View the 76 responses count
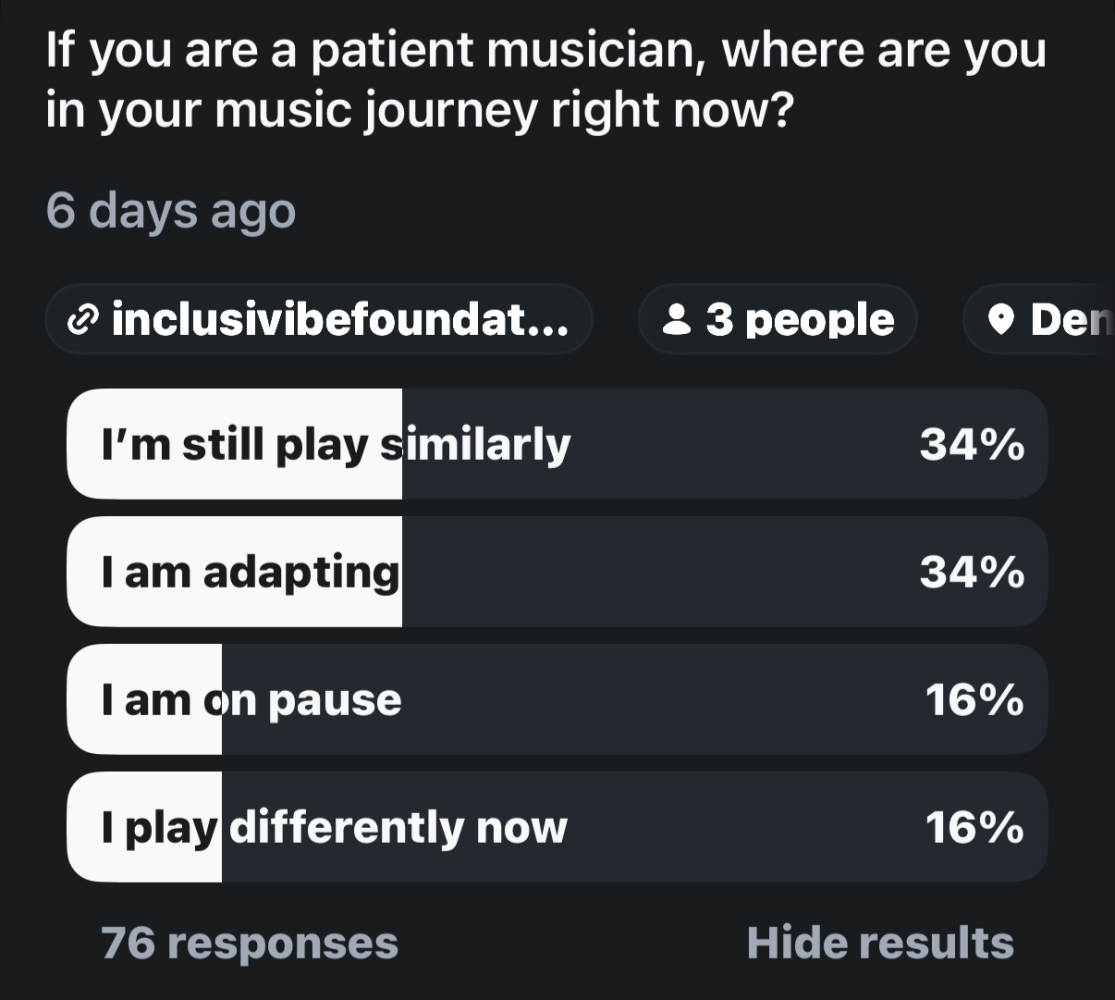This screenshot has width=1115, height=1000. point(250,944)
